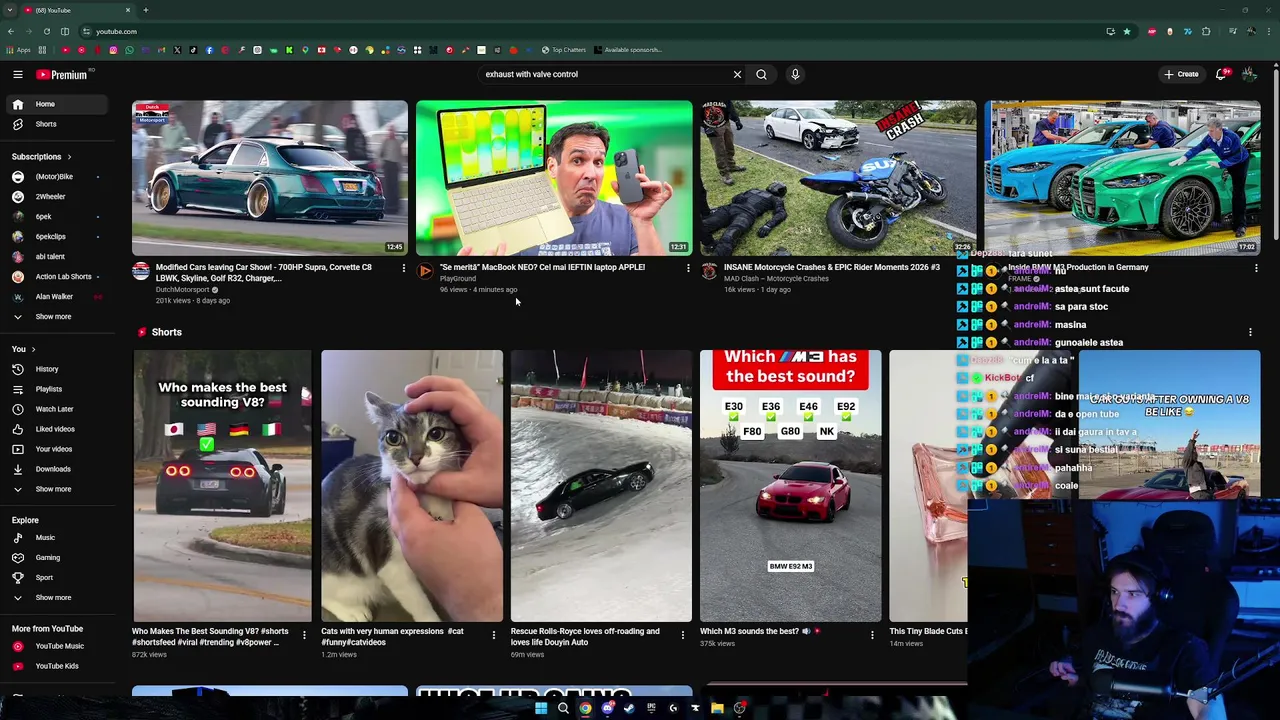Viewport: 1280px width, 720px height.
Task: Open the MAD Clash – Motorcycle Crashes channel link
Action: [776, 279]
